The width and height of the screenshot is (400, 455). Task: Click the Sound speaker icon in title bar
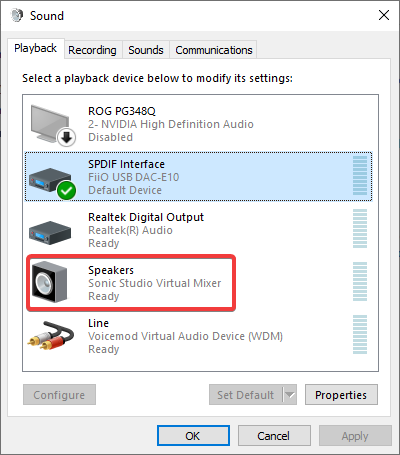(x=17, y=15)
